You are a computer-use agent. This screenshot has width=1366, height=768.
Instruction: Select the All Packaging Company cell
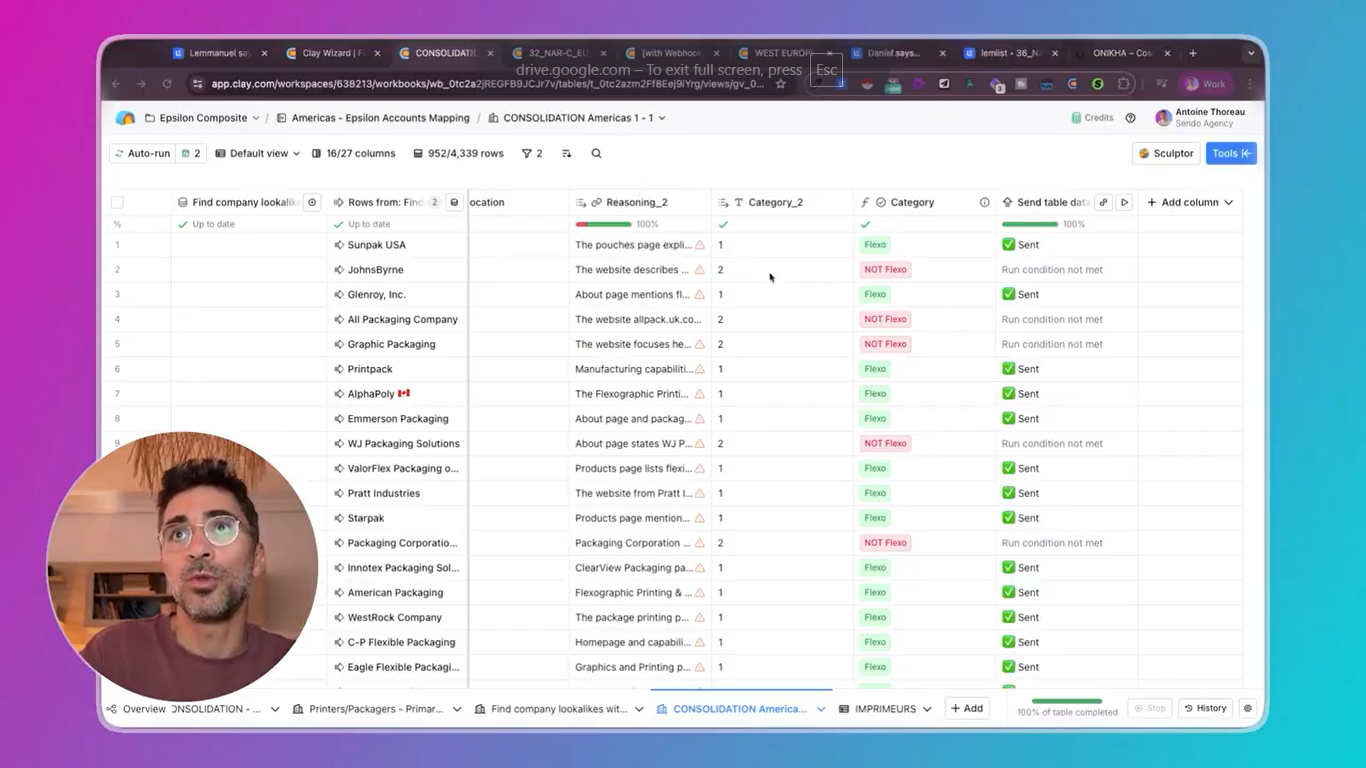pos(398,320)
